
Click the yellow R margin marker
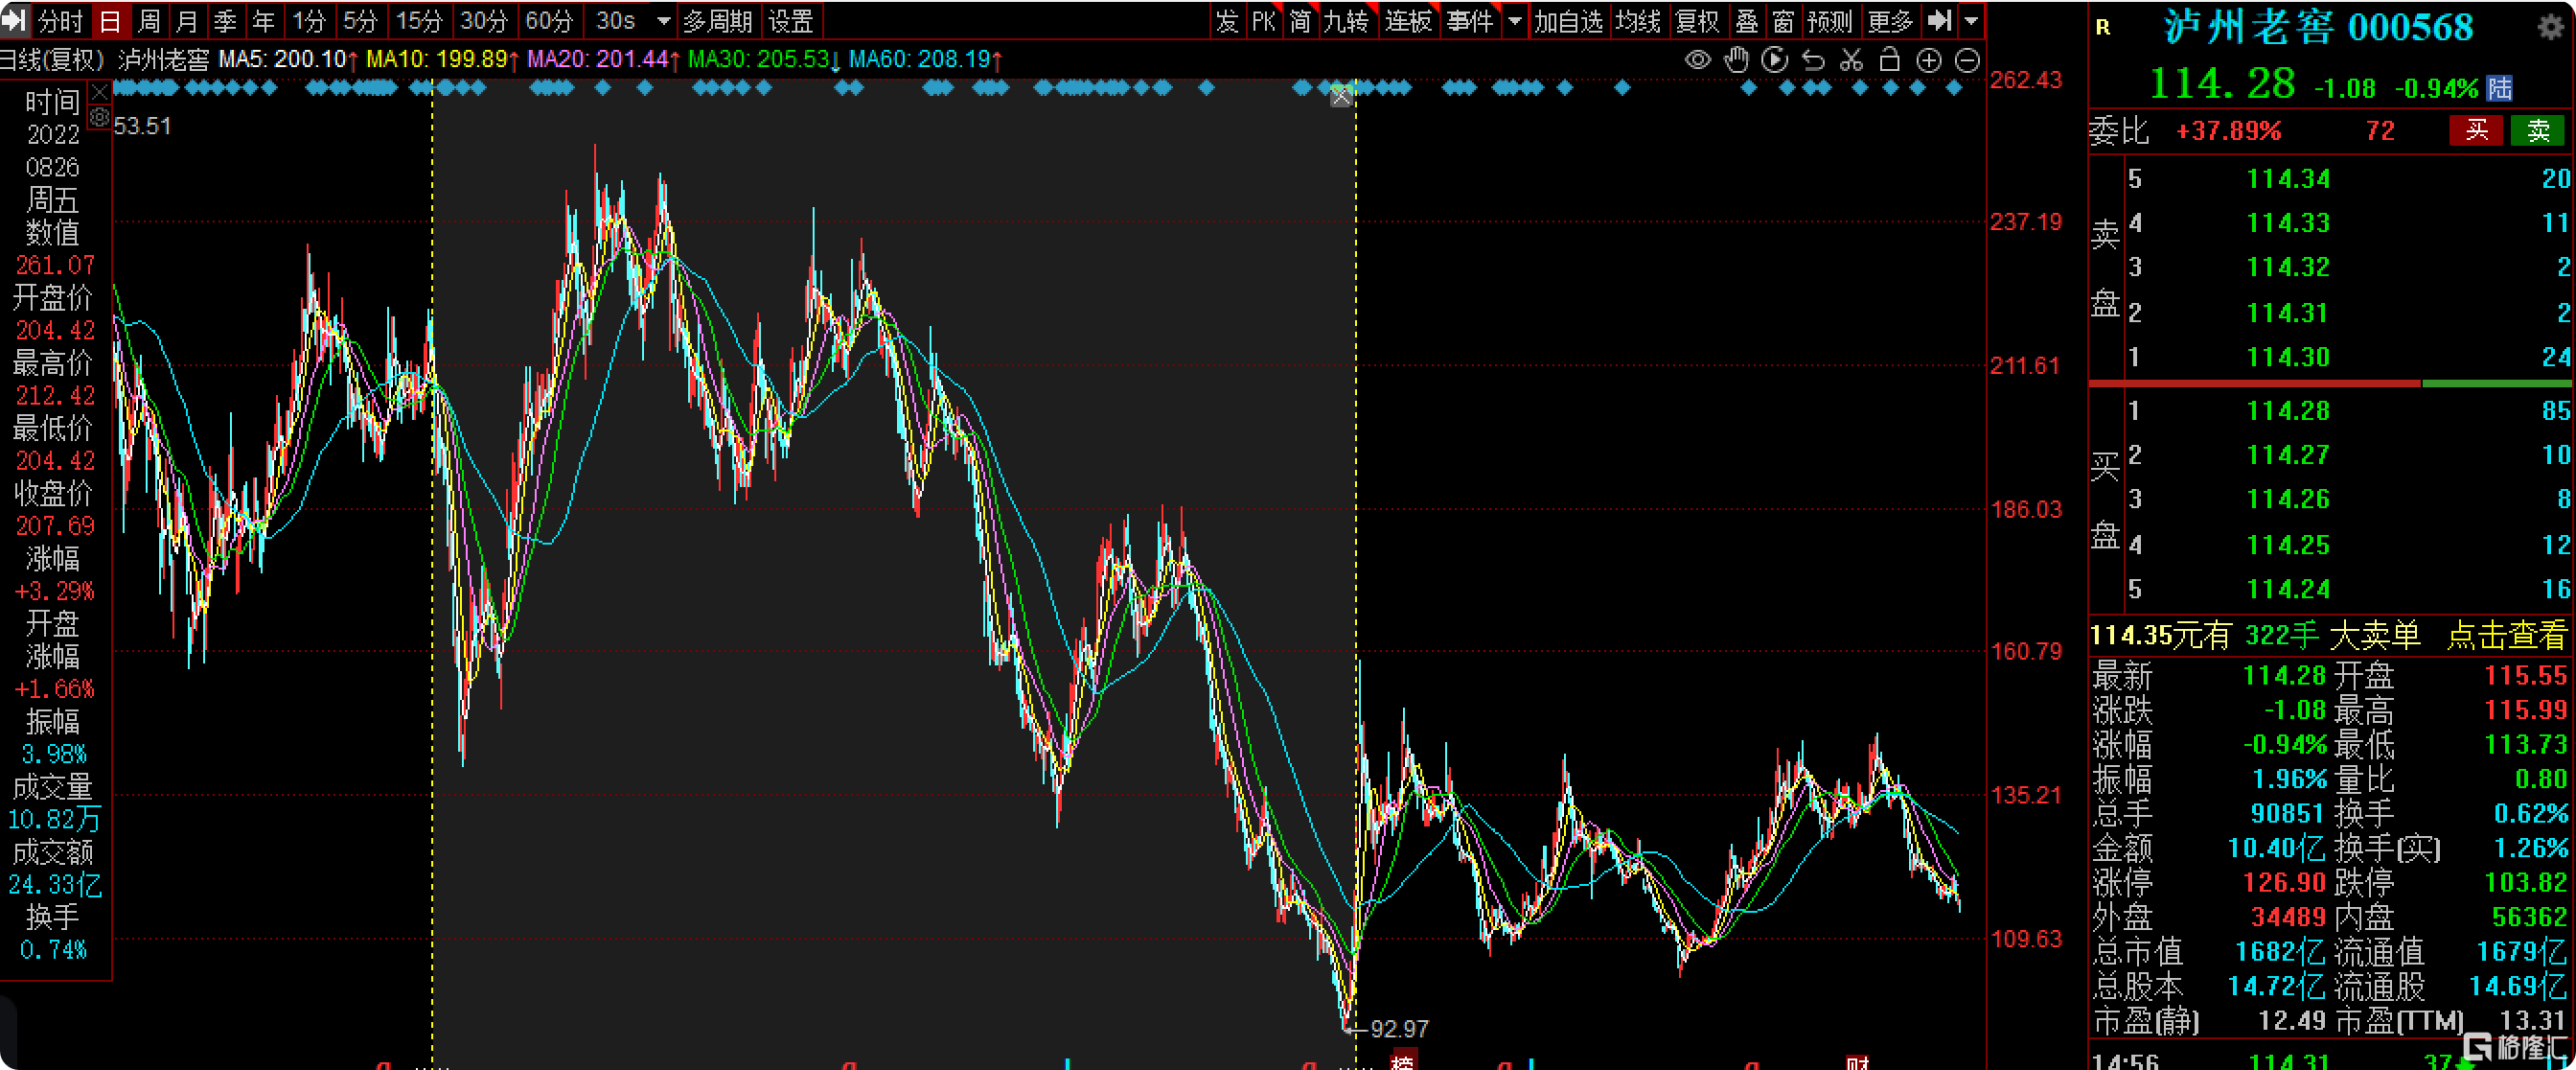pyautogui.click(x=2103, y=27)
